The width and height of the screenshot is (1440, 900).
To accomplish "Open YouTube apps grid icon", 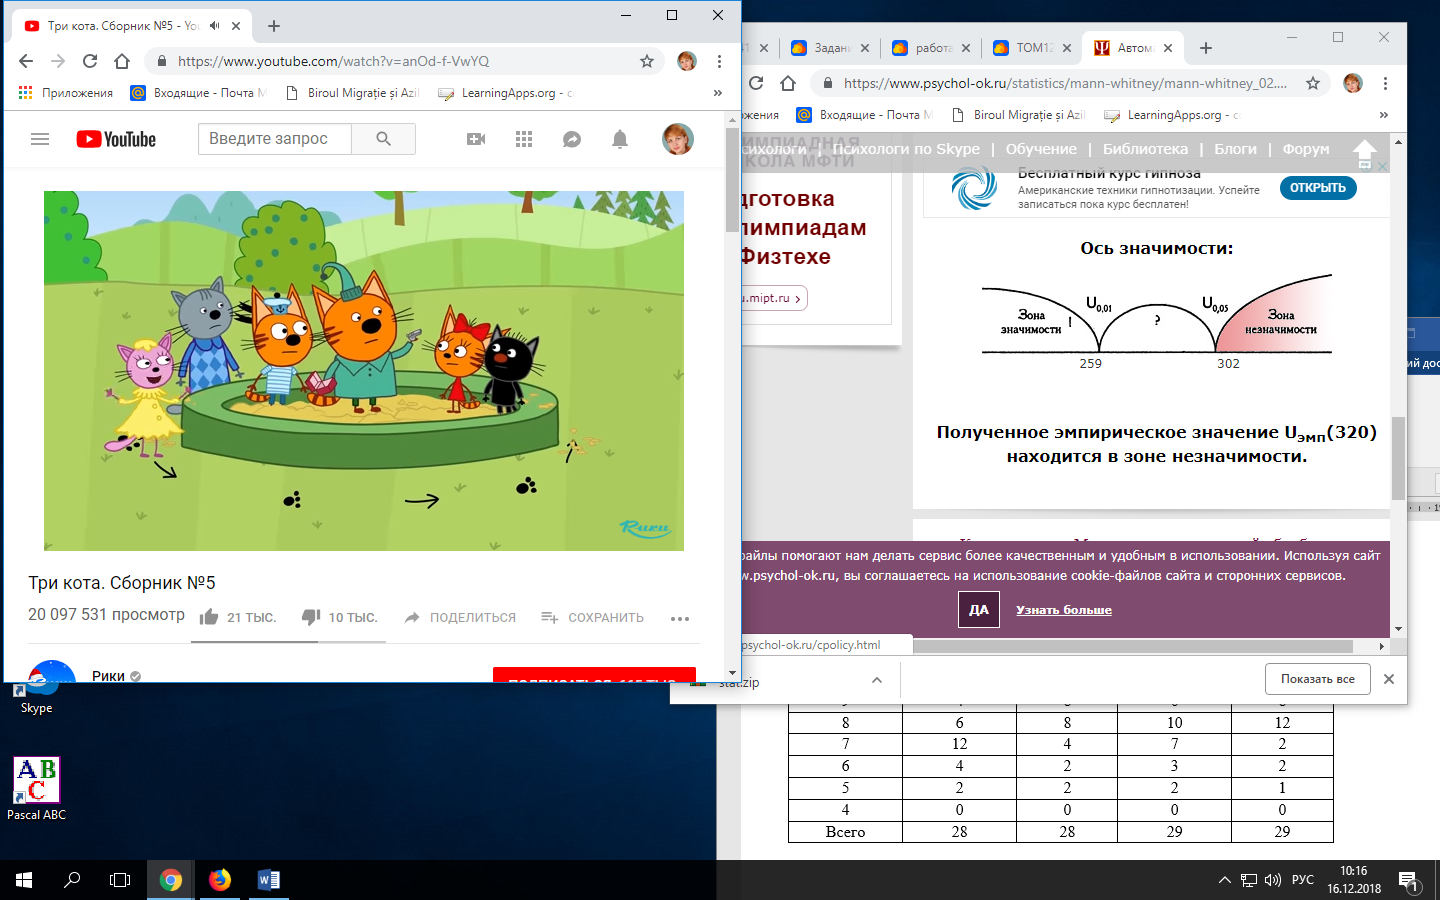I will (524, 139).
